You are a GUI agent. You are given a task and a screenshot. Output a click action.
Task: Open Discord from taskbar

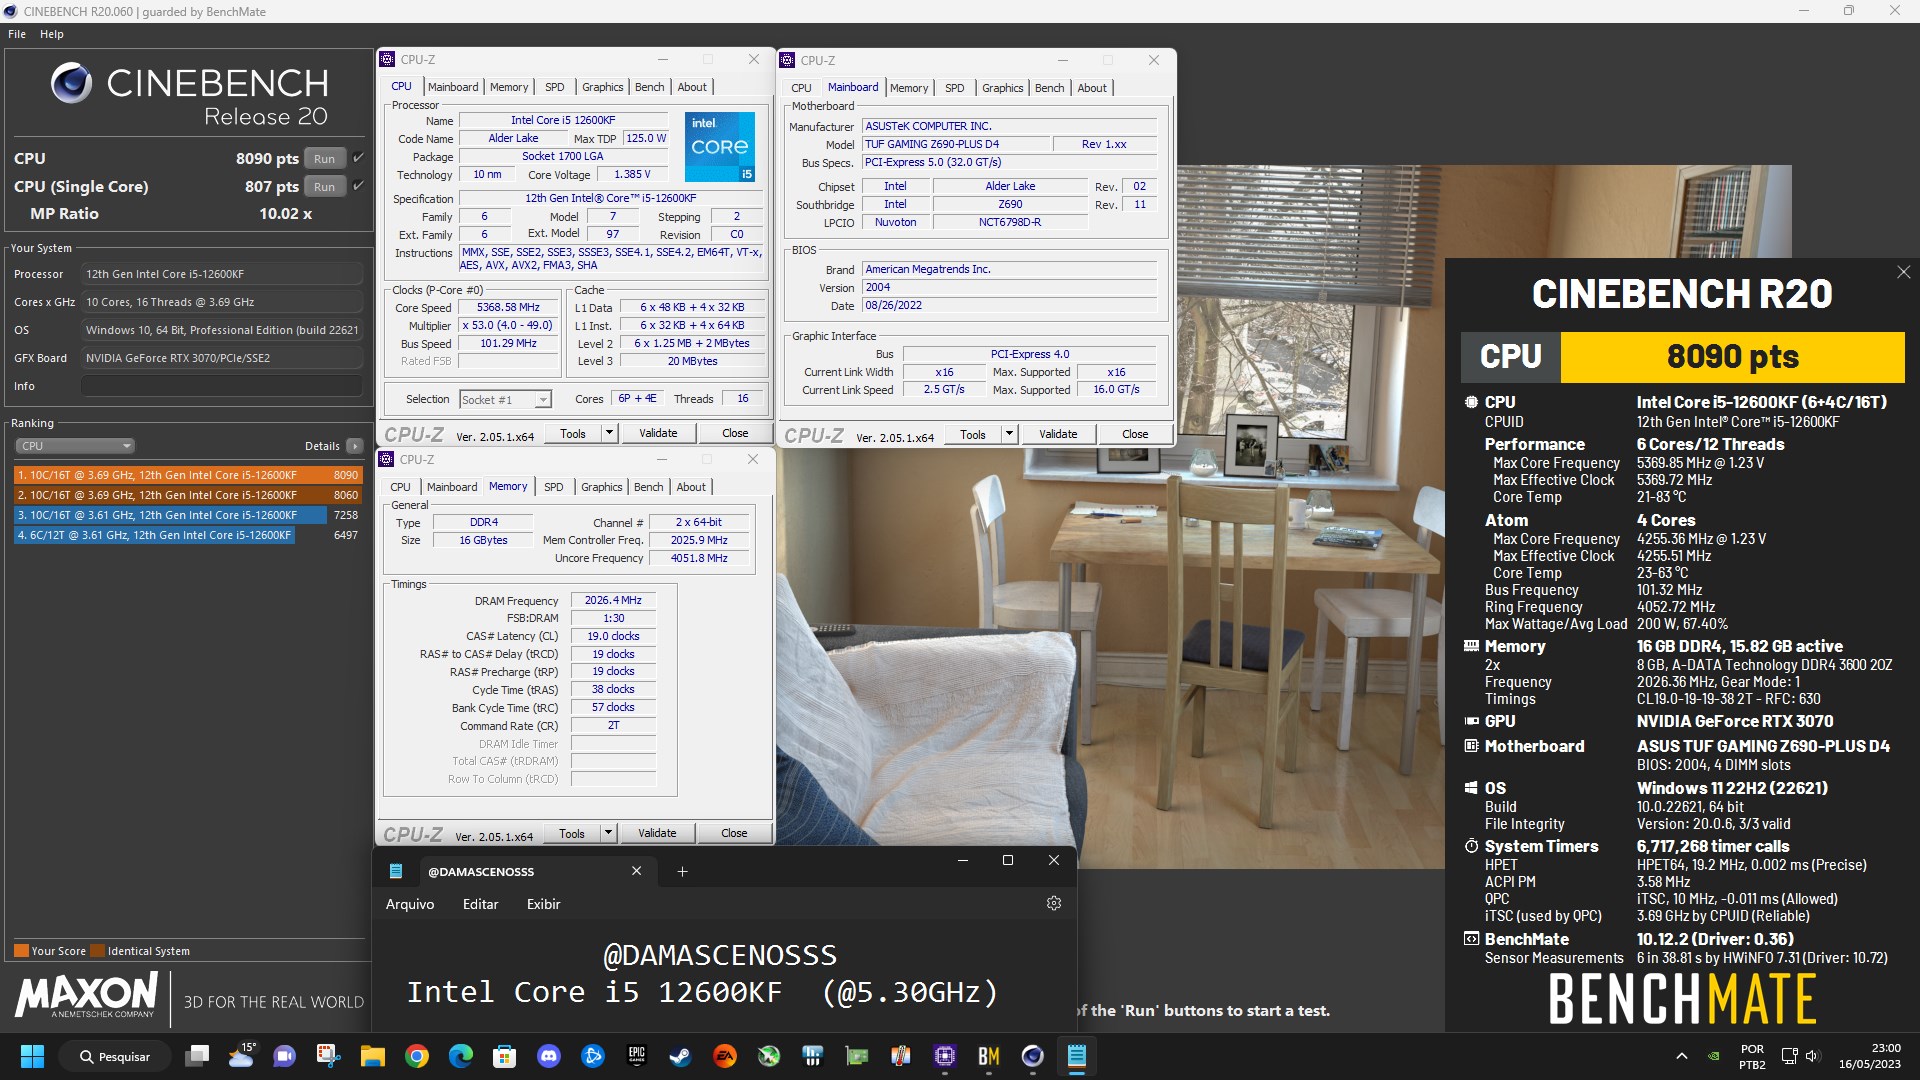tap(549, 1056)
